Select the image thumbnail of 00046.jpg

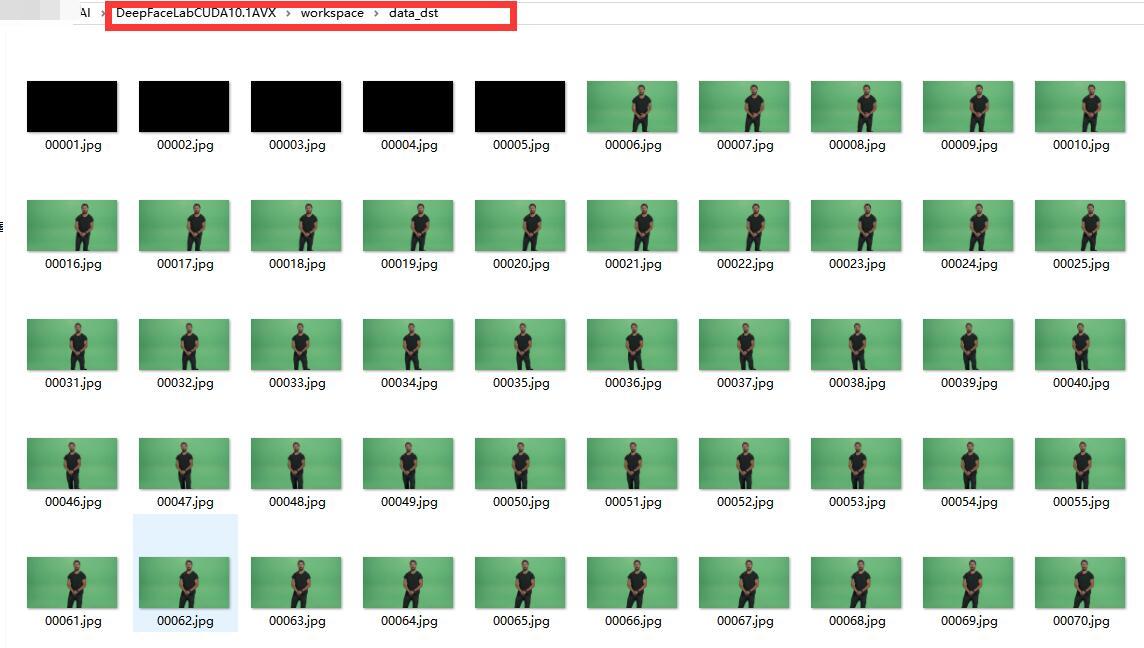[72, 463]
